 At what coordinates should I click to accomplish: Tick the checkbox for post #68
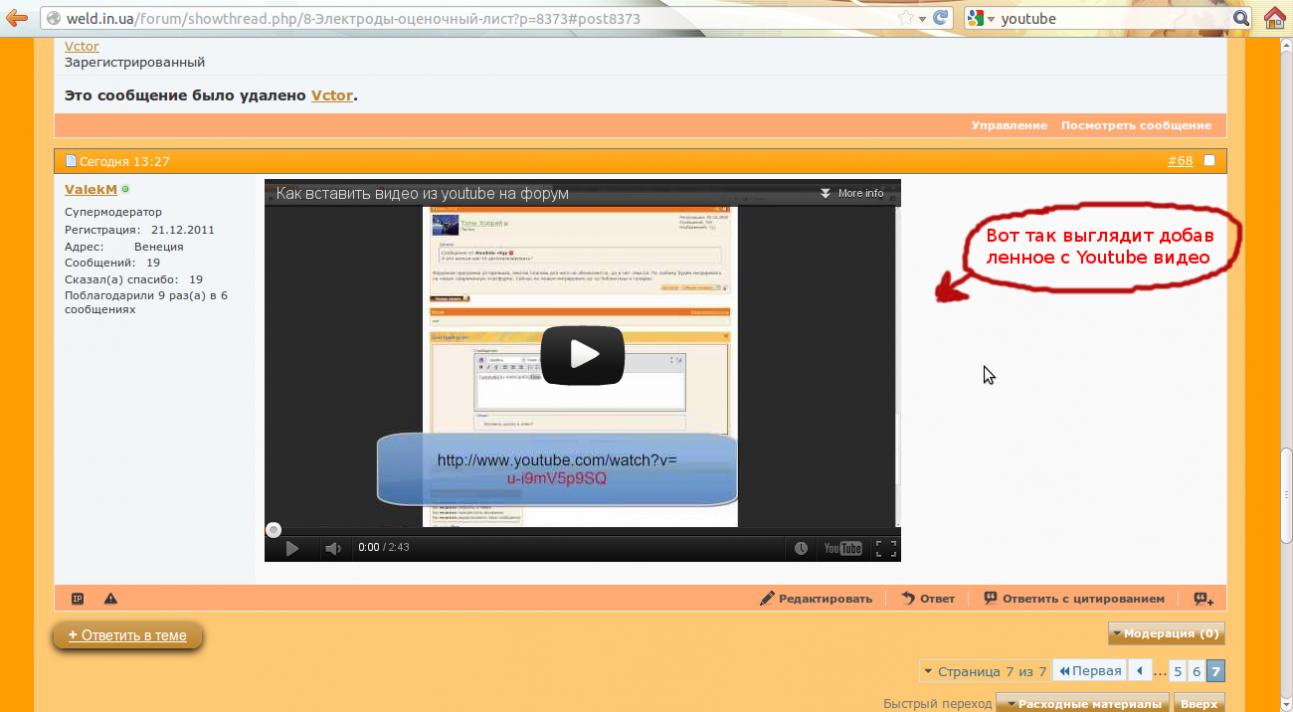[1209, 161]
